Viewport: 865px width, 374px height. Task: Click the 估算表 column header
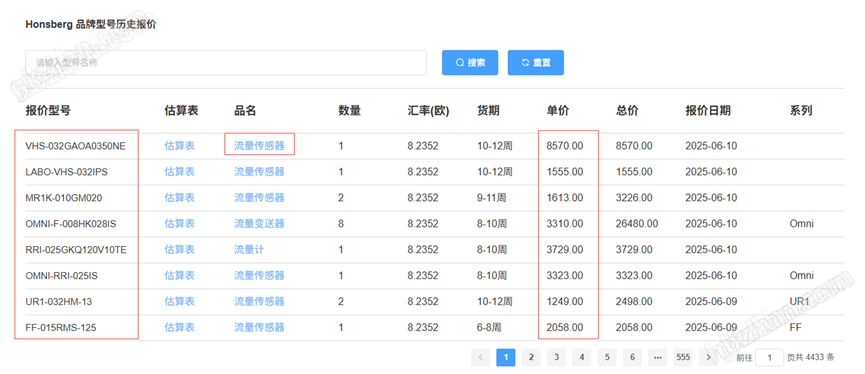[x=181, y=111]
